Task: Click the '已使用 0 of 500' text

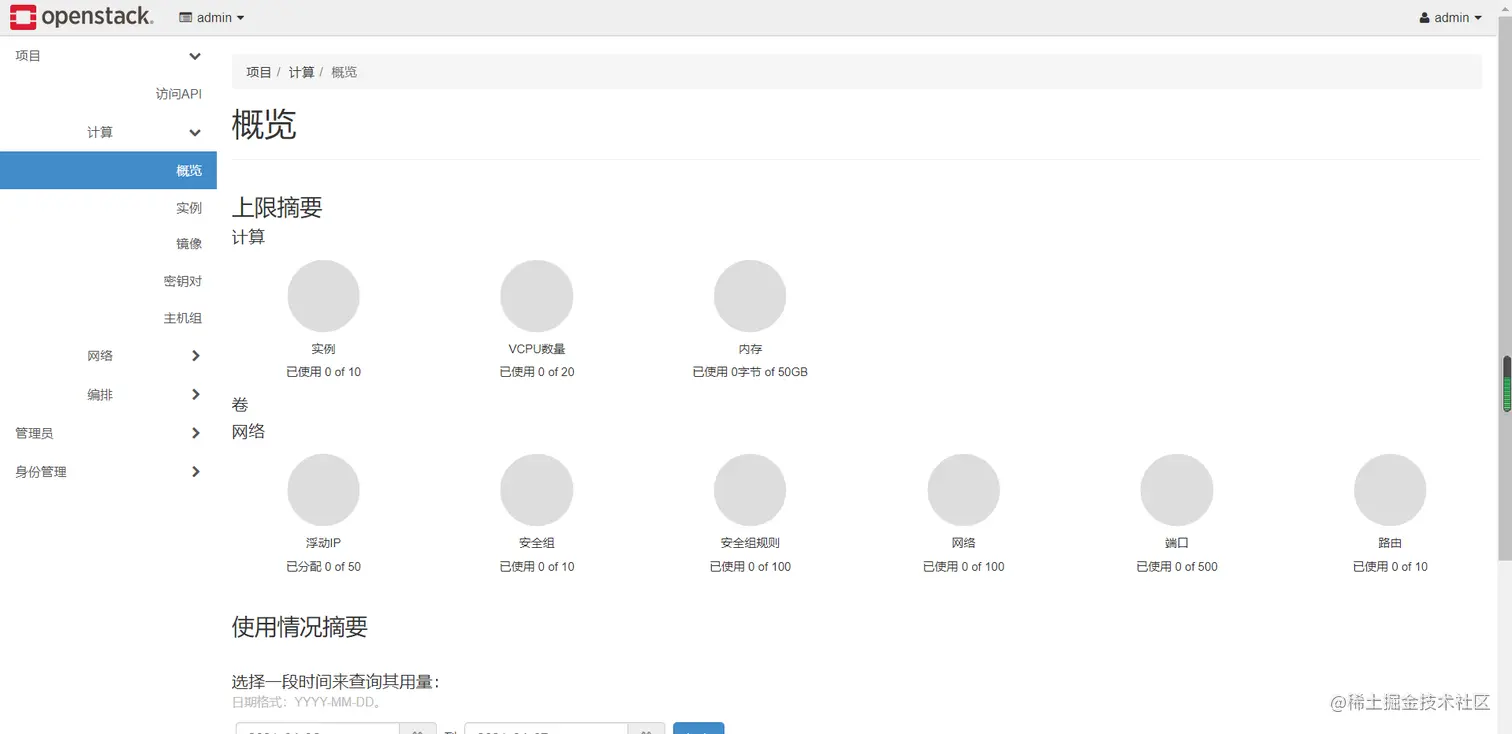Action: [1177, 567]
